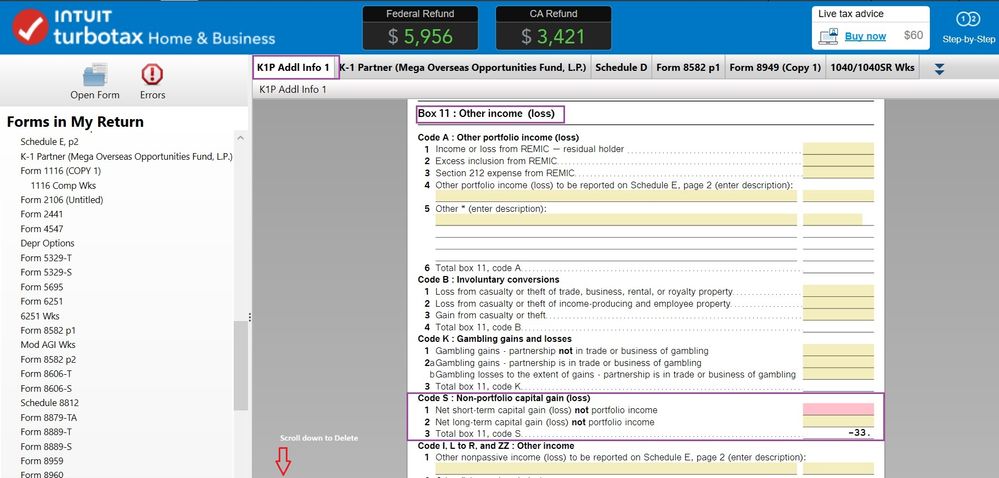
Task: Switch to the Schedule D tab
Action: pos(621,68)
